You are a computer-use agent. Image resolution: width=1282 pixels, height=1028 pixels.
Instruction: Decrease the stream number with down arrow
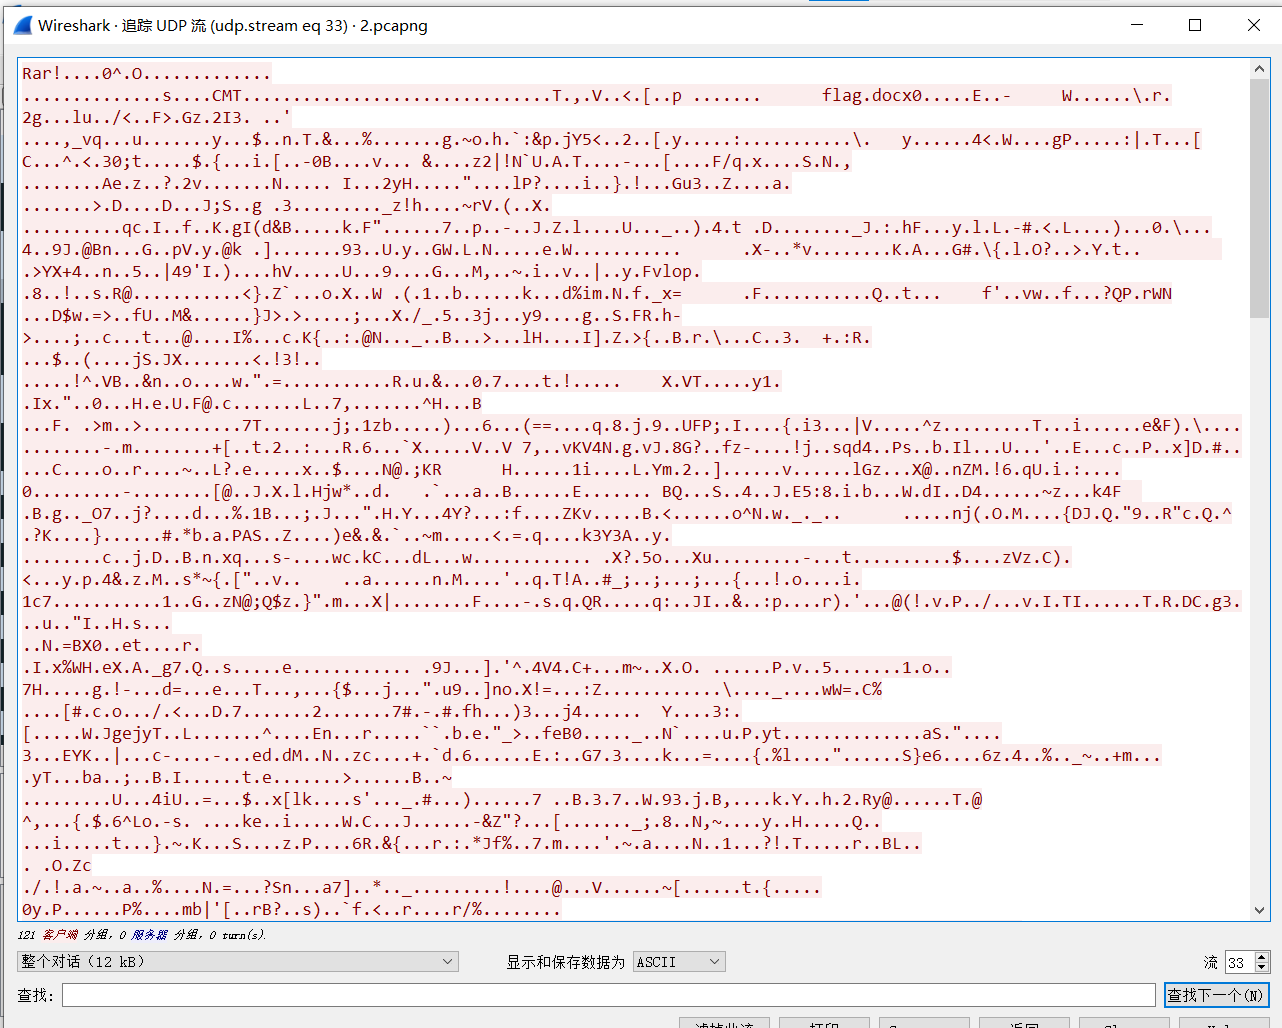[1262, 967]
